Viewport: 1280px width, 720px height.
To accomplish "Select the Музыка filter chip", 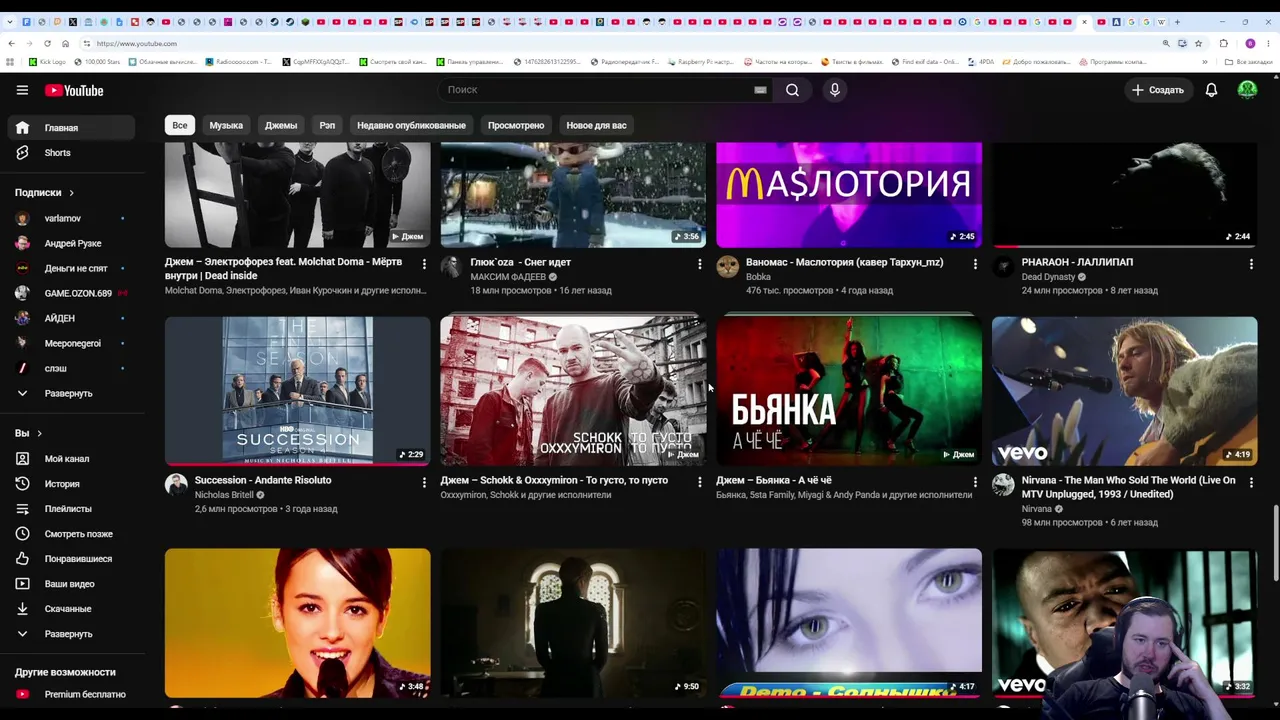I will 226,125.
